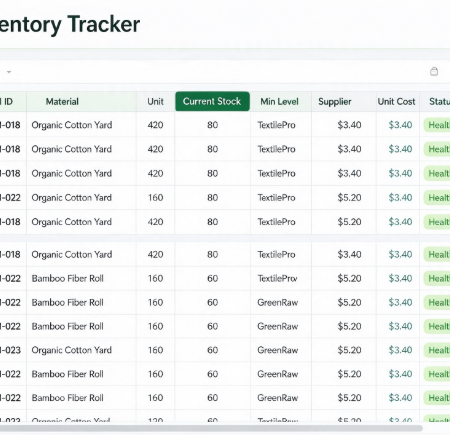The height and width of the screenshot is (435, 450).
Task: Click the horizontal scrollbar at the bottom
Action: coord(211,428)
